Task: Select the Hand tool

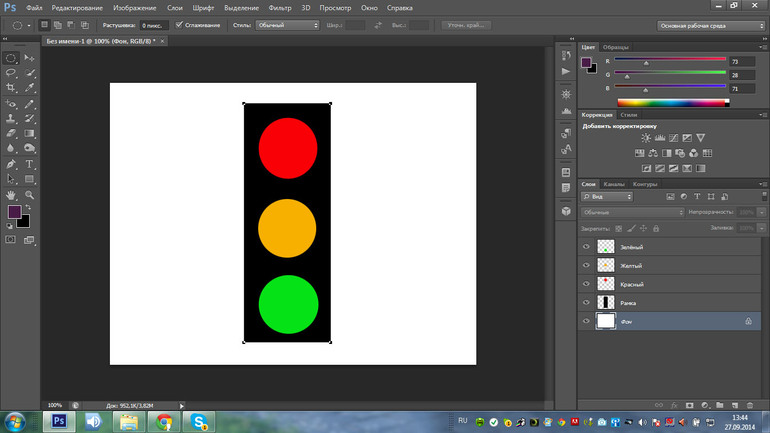Action: 11,194
